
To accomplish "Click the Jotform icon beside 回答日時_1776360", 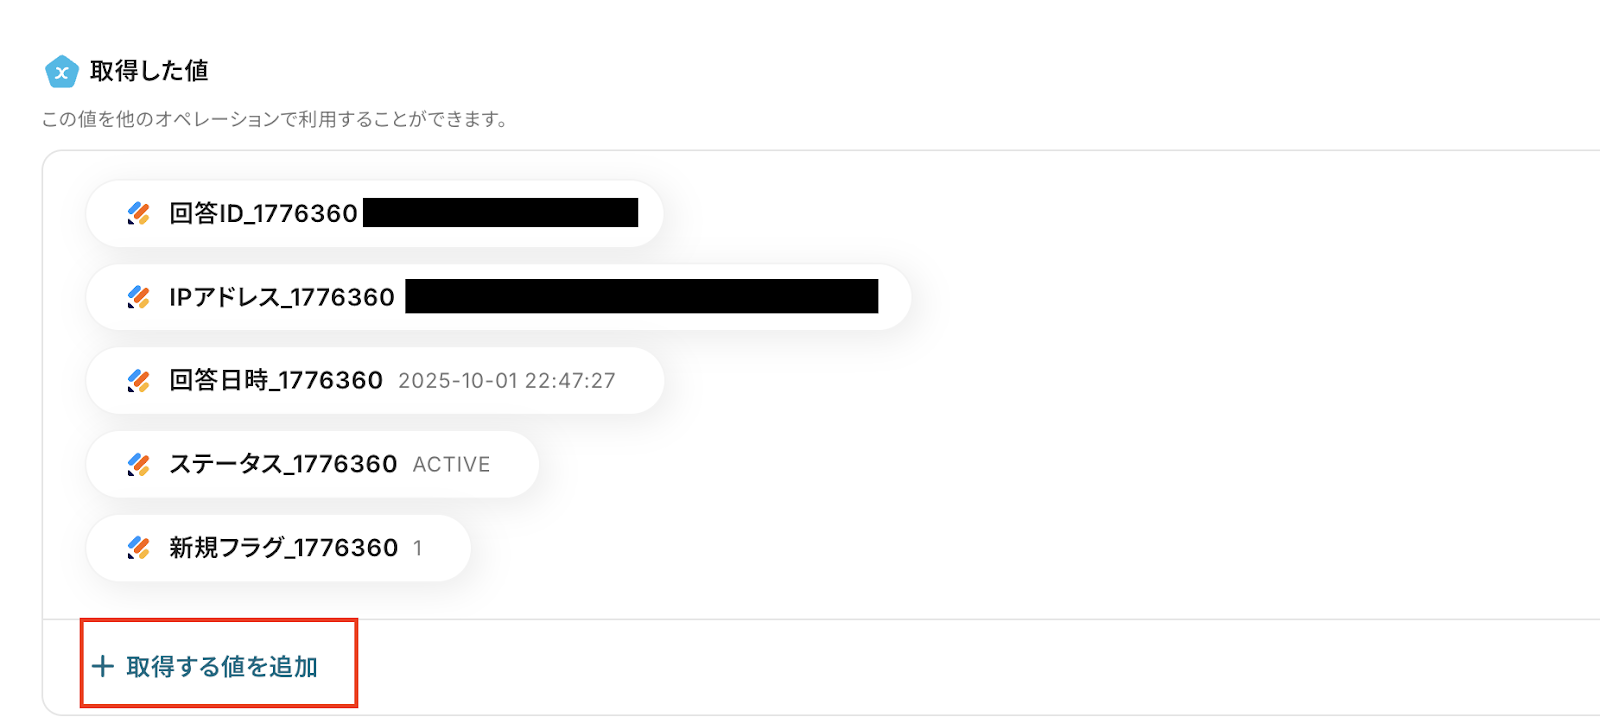I will tap(139, 380).
